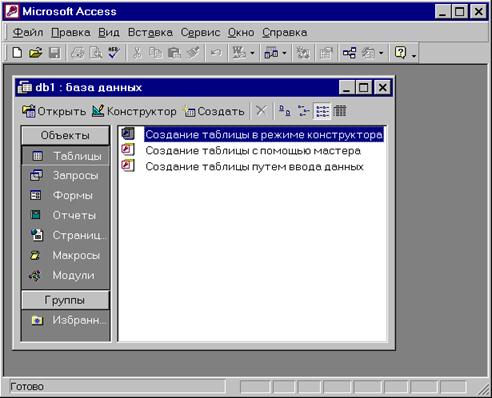Click the Properties toolbar icon
This screenshot has width=492, height=398.
[x=326, y=53]
